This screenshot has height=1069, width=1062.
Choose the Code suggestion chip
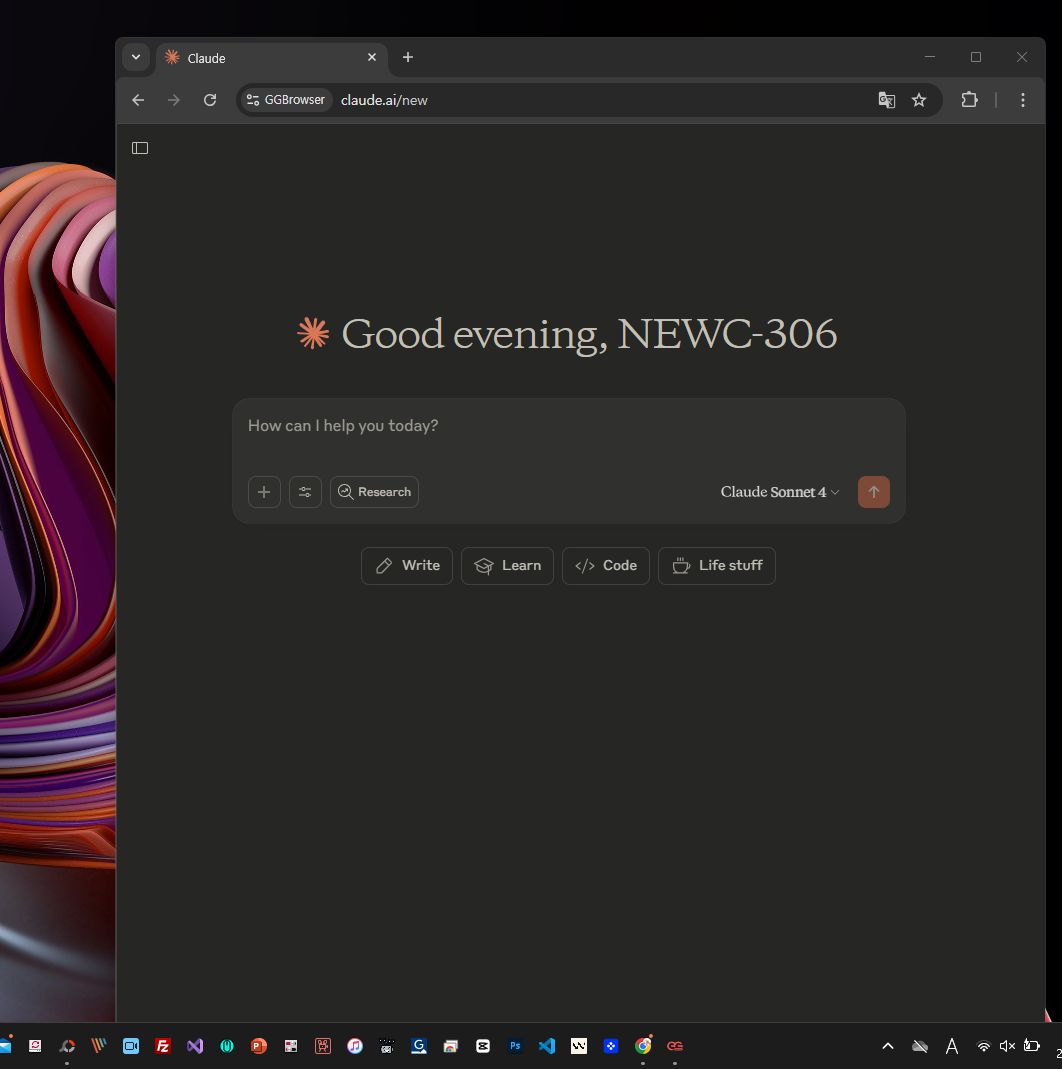pyautogui.click(x=605, y=565)
